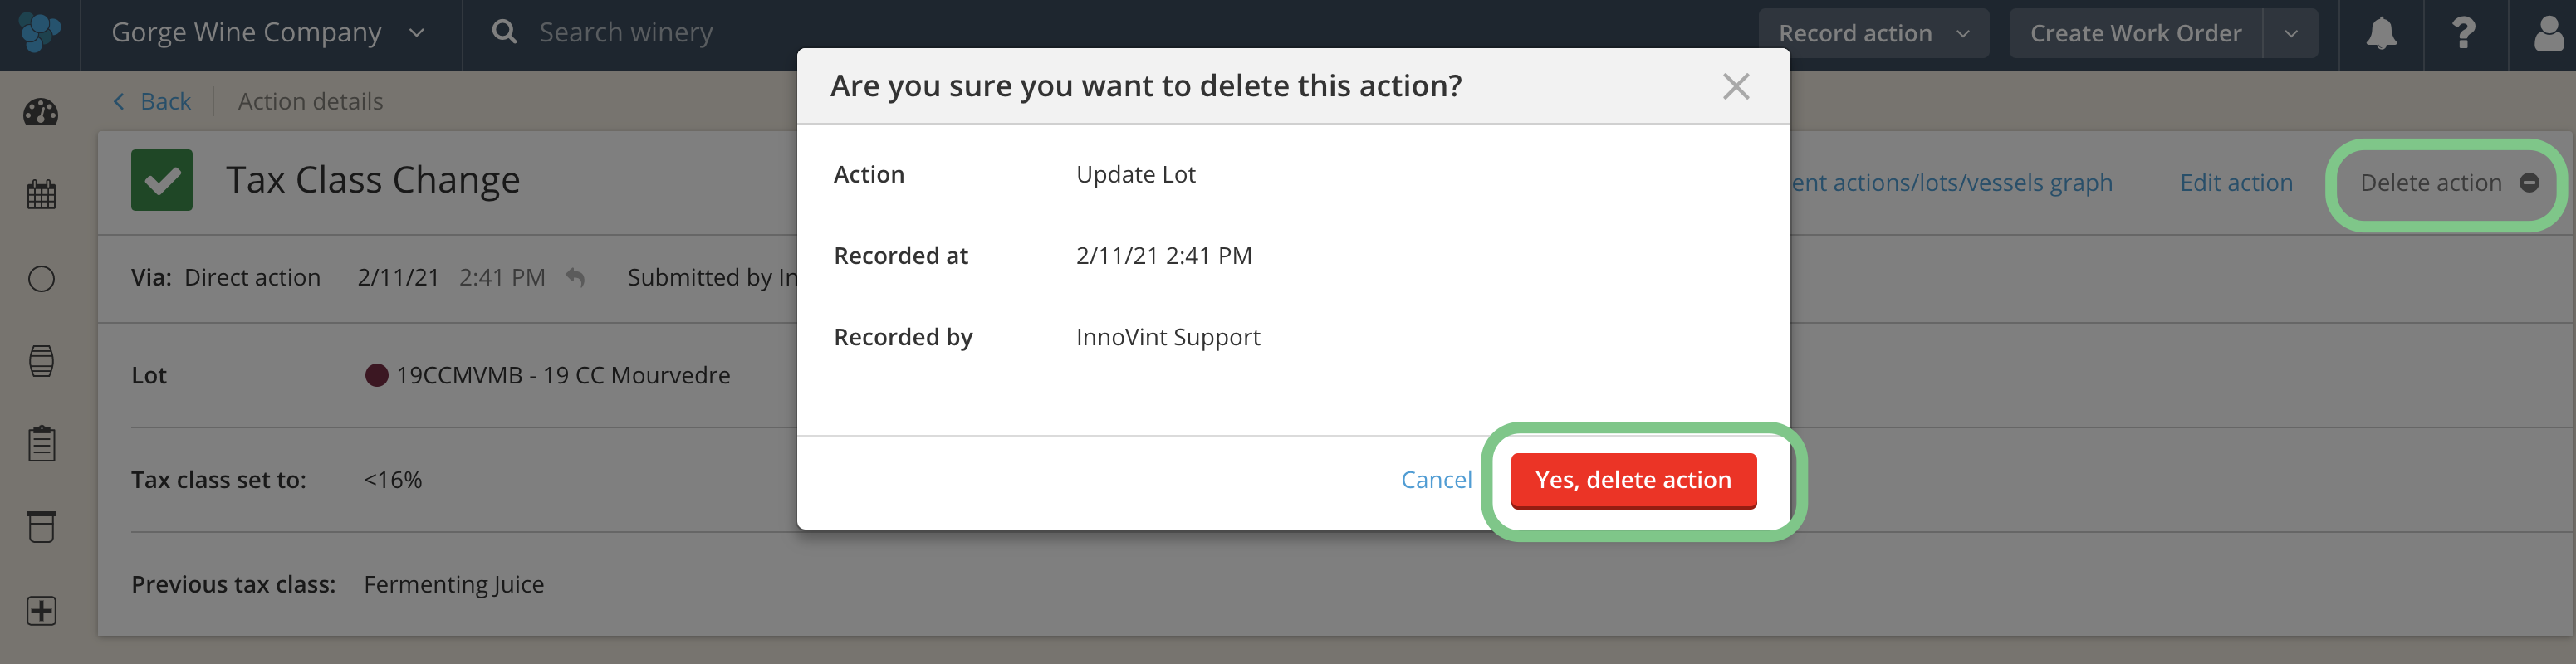The width and height of the screenshot is (2576, 664).
Task: Click the plus add sidebar icon
Action: (41, 611)
